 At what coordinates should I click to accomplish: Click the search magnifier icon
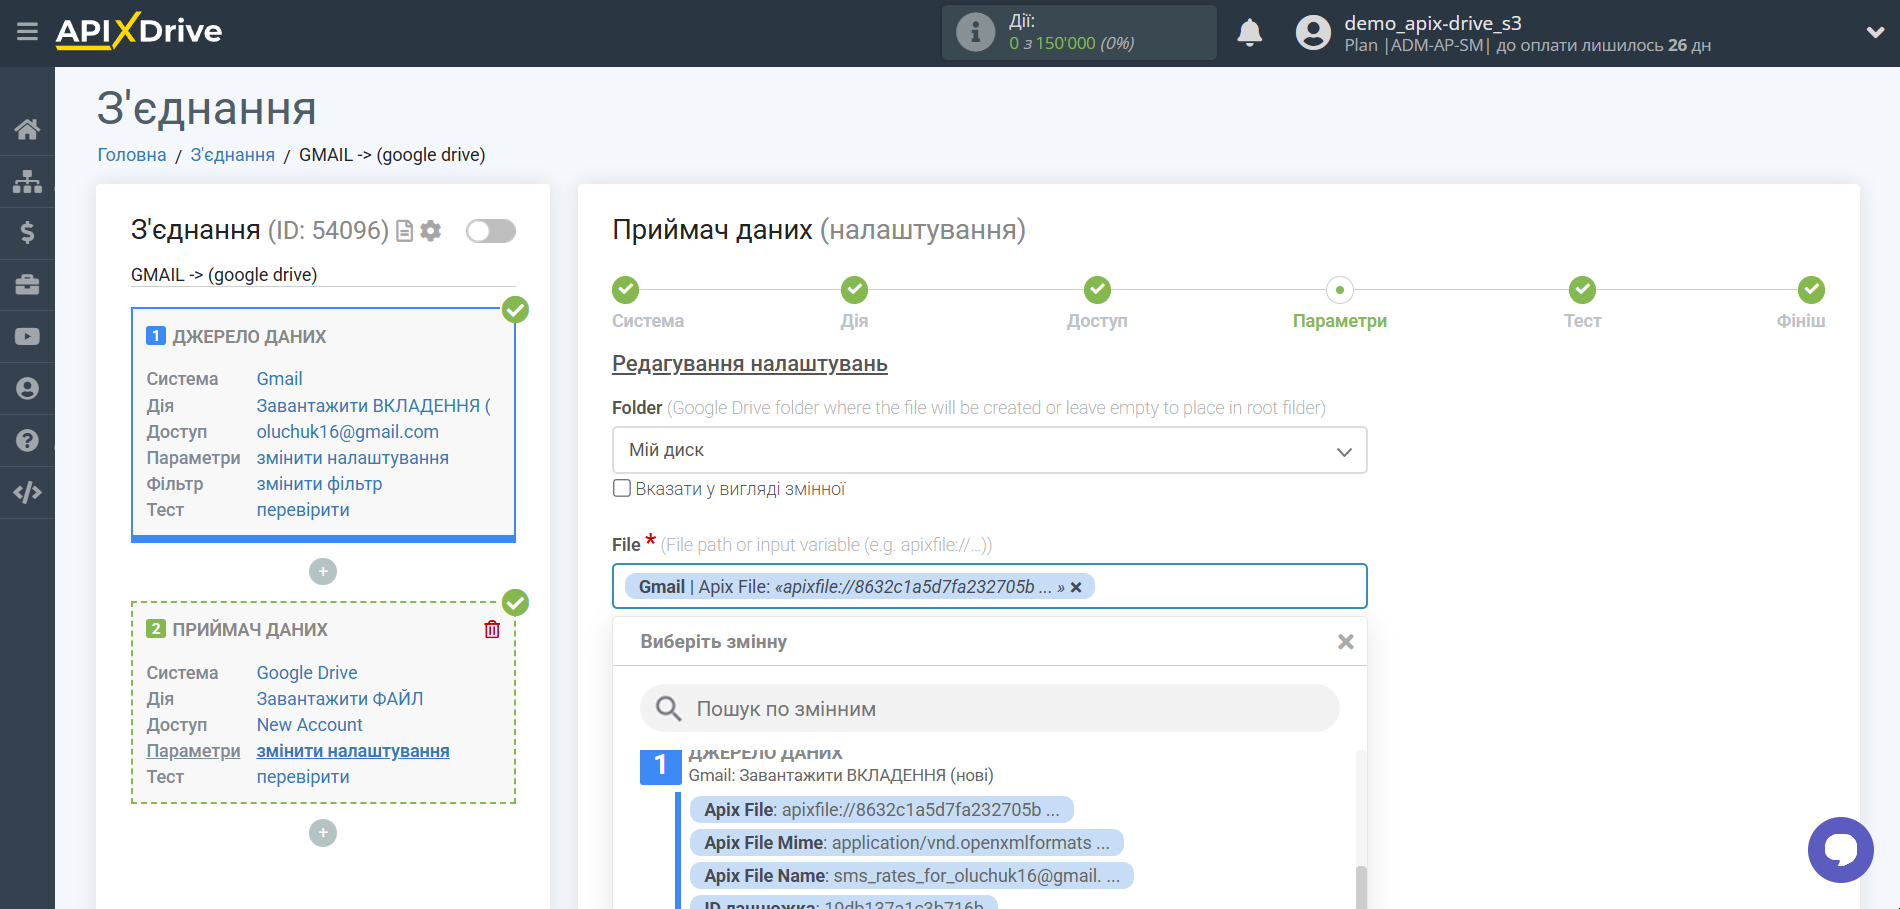point(668,709)
